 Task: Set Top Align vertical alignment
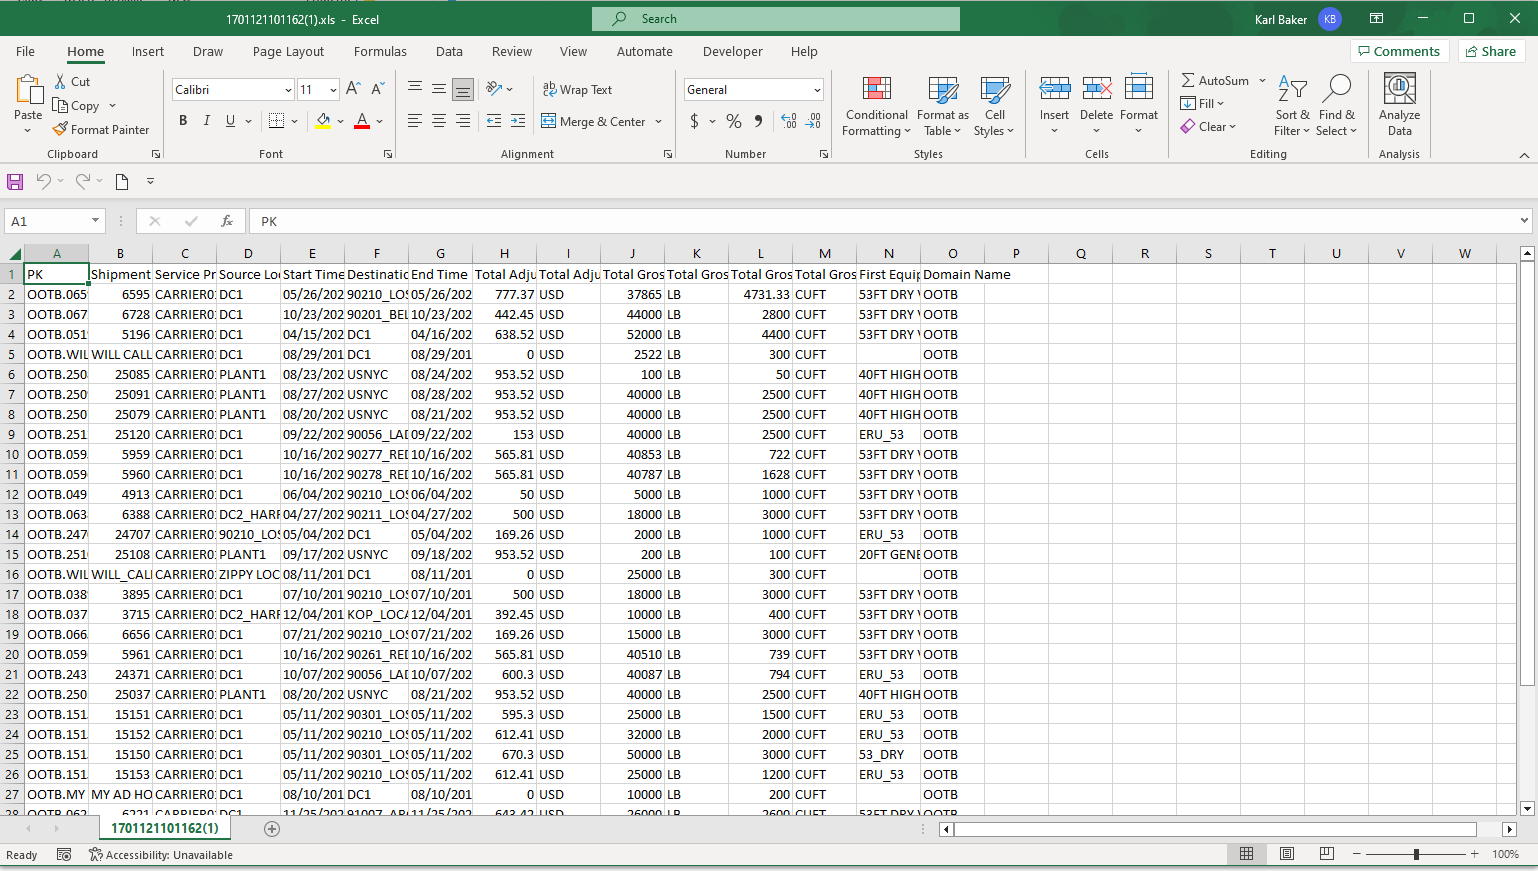pos(415,89)
